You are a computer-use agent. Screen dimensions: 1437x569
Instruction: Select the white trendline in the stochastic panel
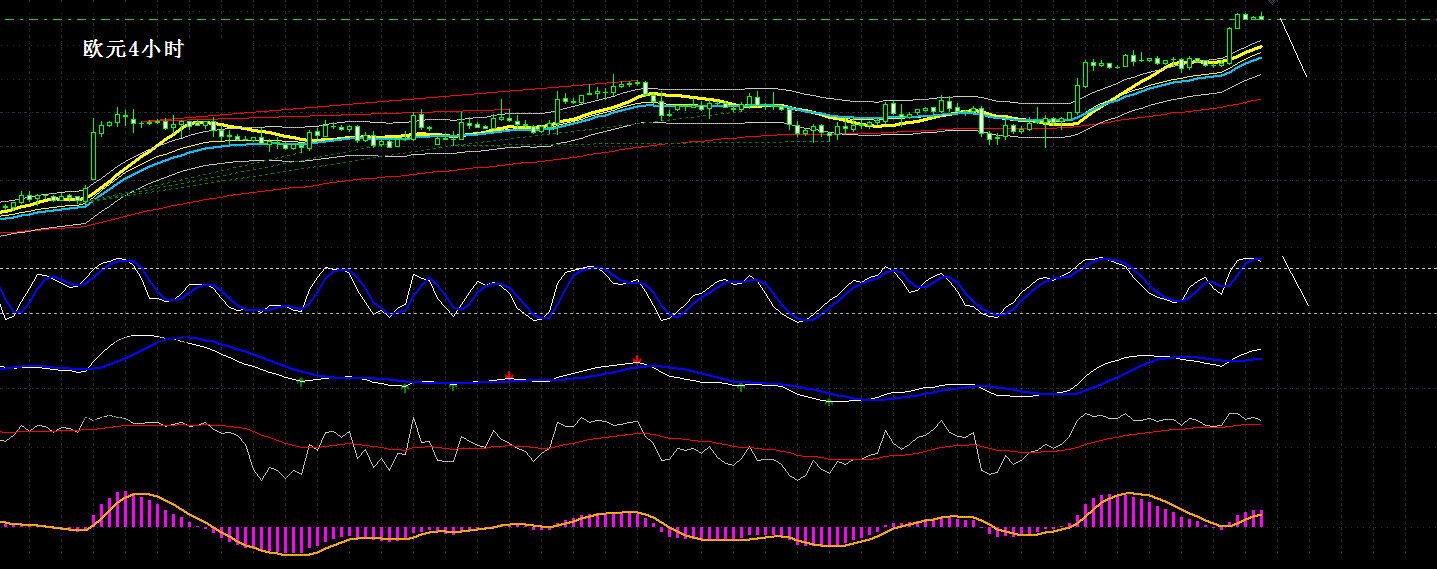(x=1295, y=282)
